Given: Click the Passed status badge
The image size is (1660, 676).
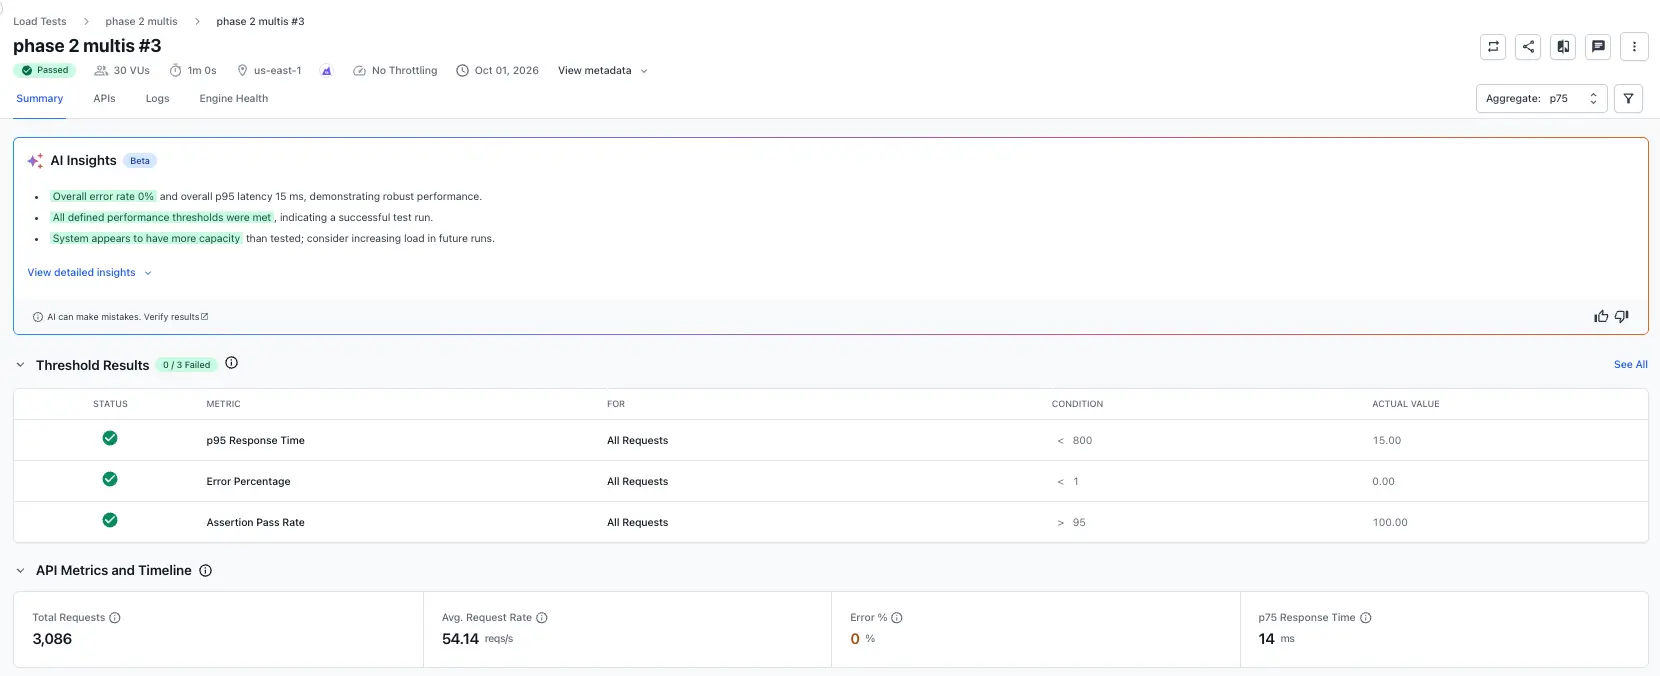Looking at the screenshot, I should tap(44, 70).
